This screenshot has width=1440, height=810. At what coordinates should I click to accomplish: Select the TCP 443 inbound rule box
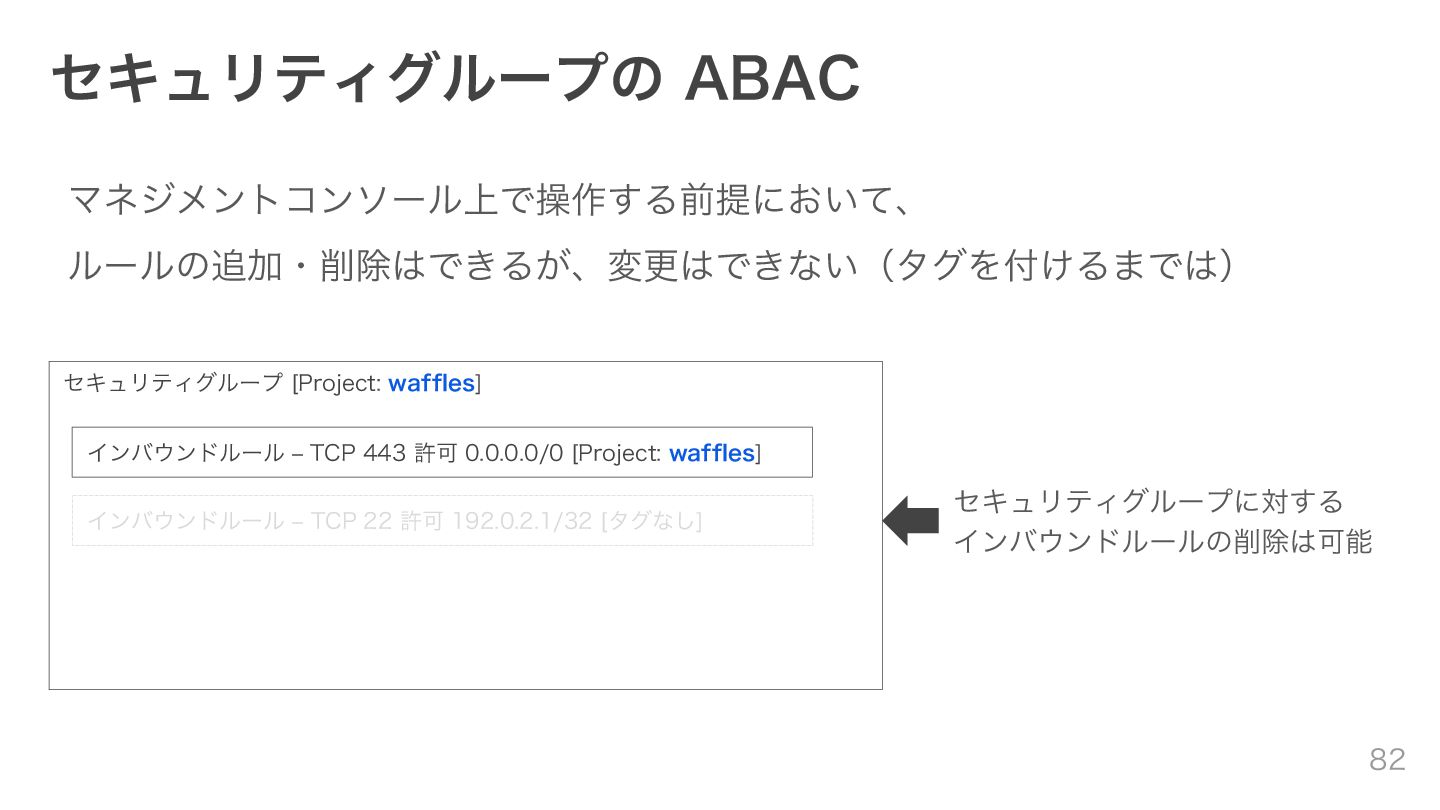click(442, 452)
